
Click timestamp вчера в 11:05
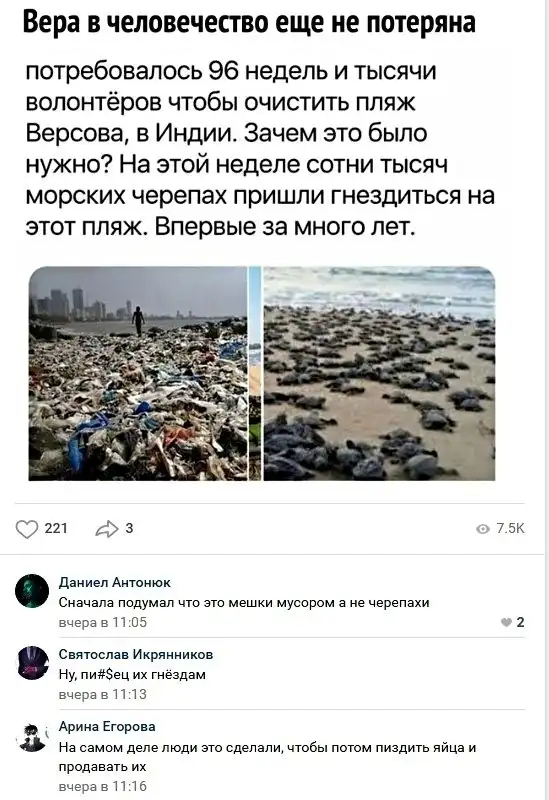coord(103,622)
